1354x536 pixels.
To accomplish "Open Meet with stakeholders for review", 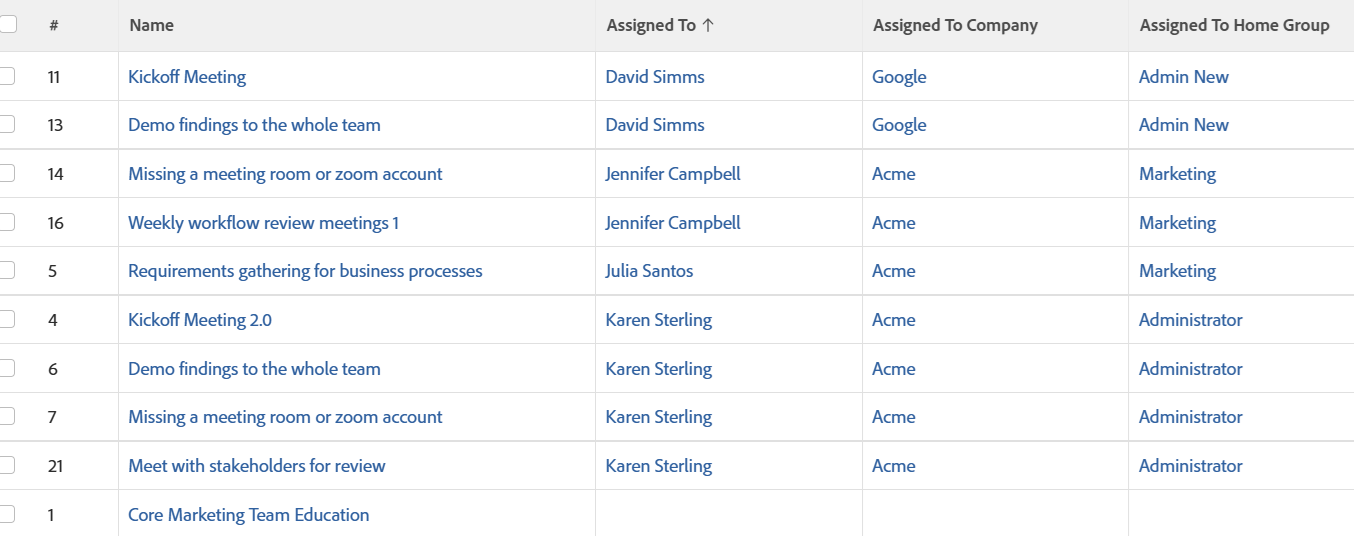I will 256,466.
